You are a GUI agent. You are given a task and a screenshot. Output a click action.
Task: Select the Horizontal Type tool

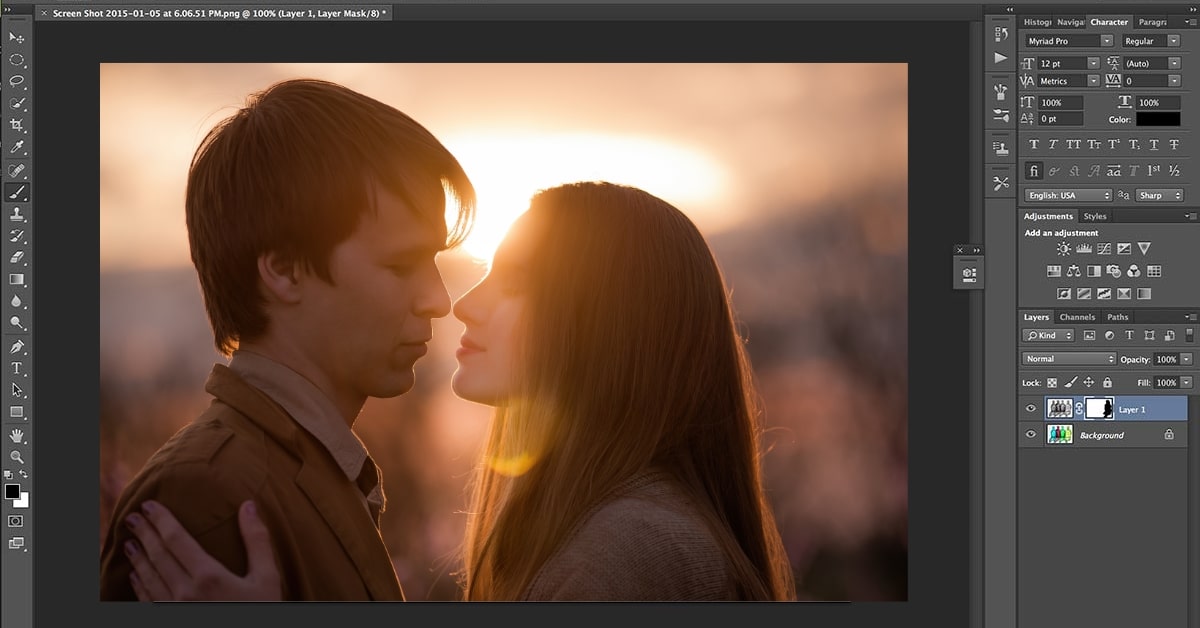point(17,368)
